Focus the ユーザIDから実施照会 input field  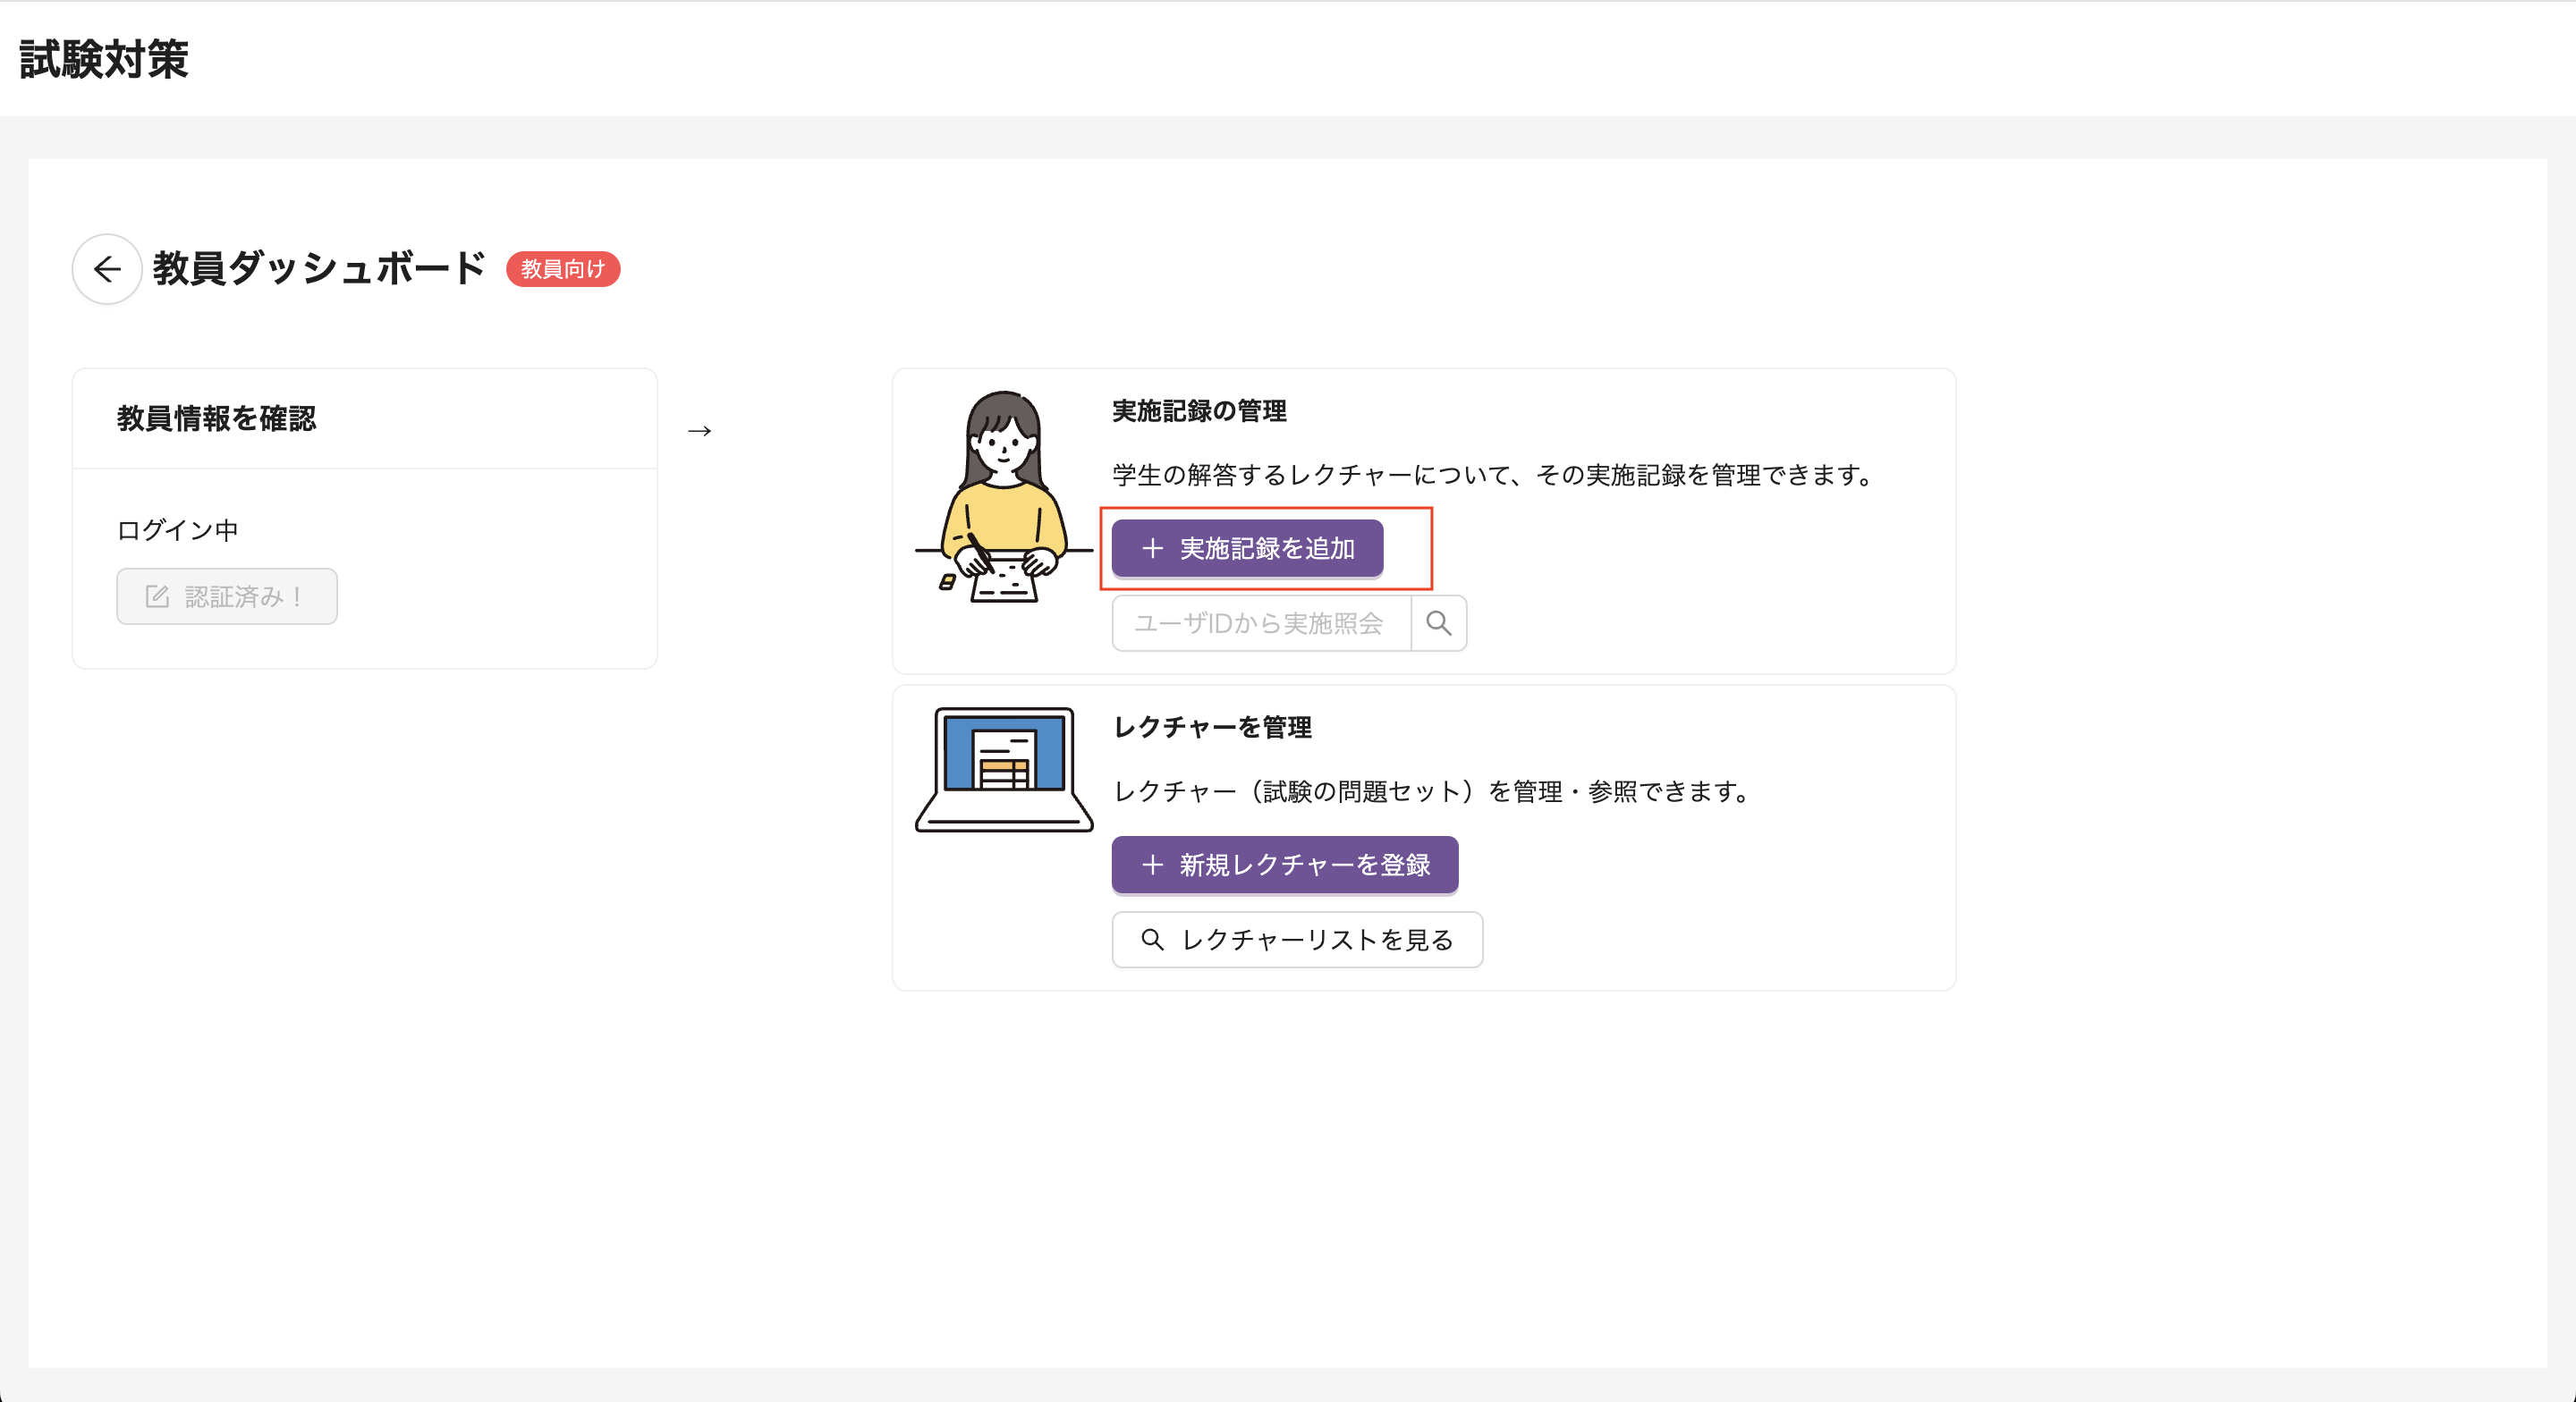tap(1260, 623)
